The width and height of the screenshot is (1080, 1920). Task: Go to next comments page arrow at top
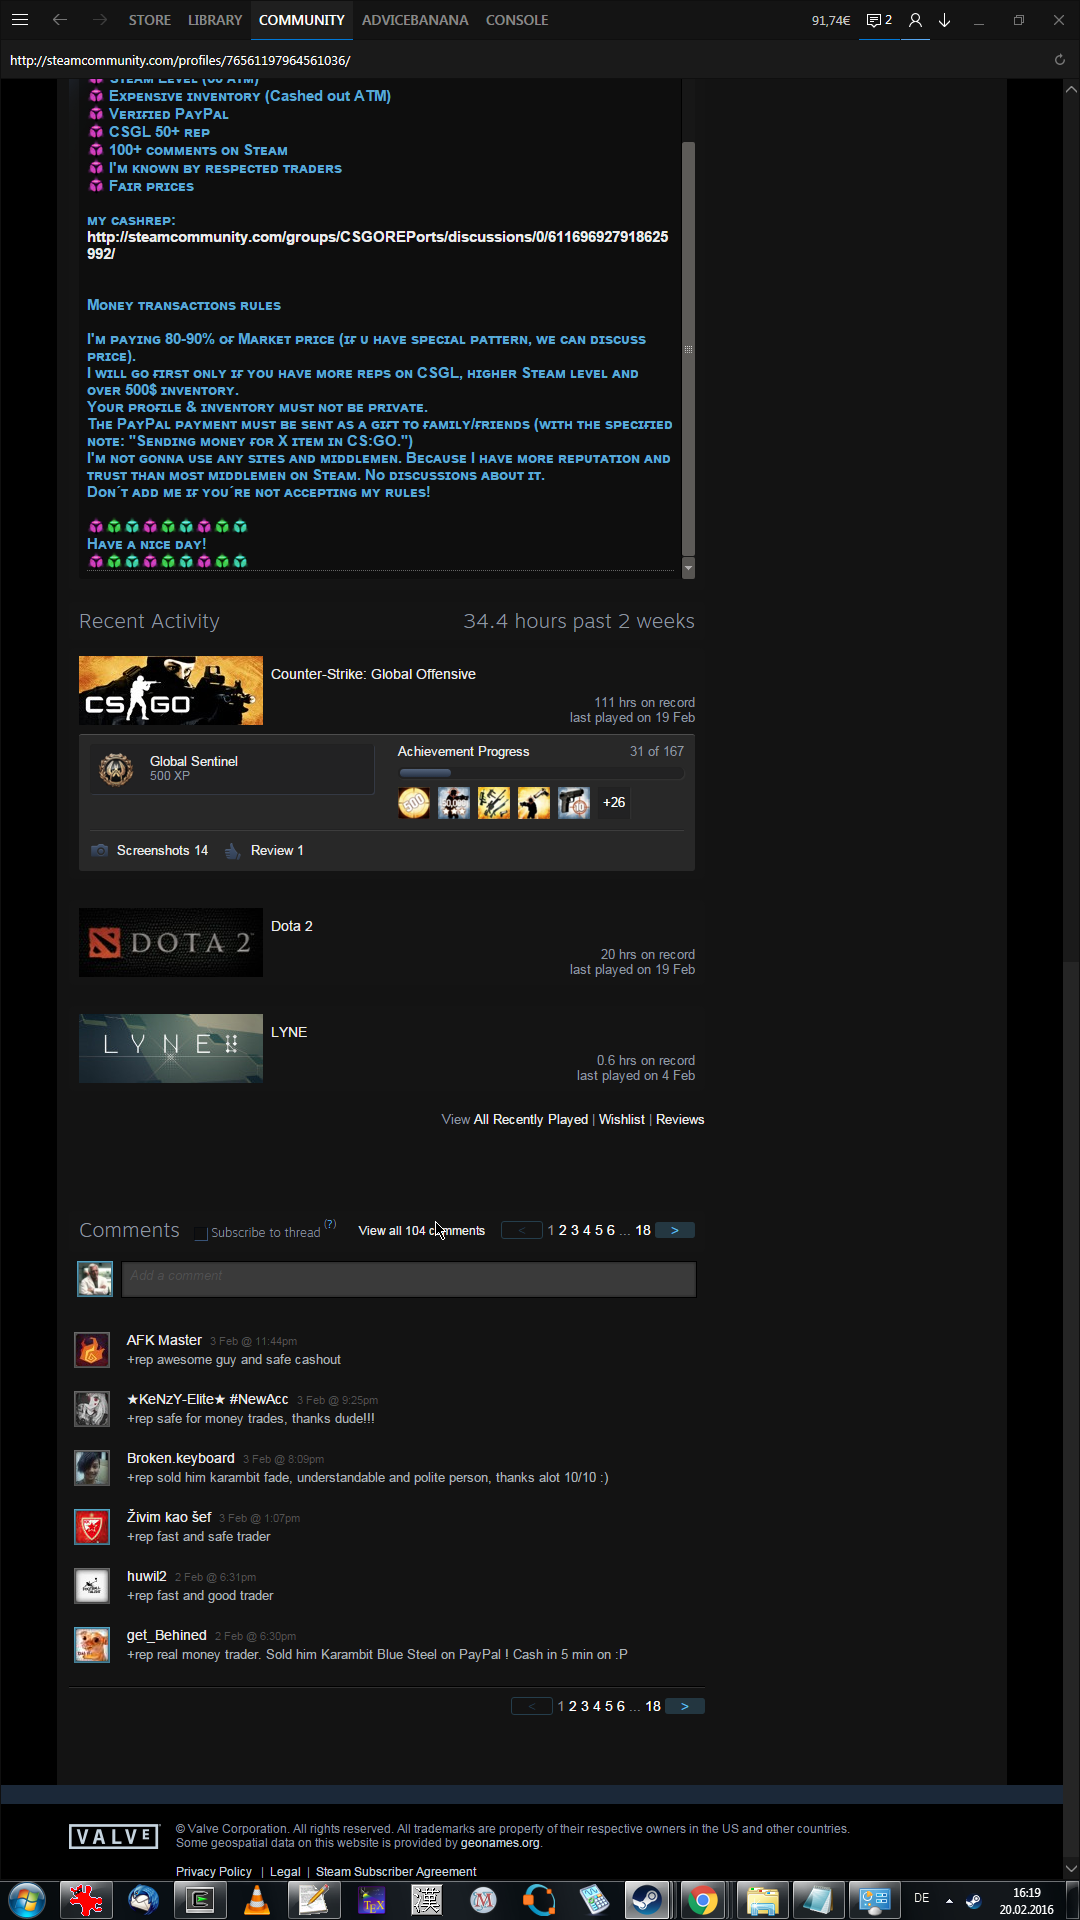[675, 1231]
